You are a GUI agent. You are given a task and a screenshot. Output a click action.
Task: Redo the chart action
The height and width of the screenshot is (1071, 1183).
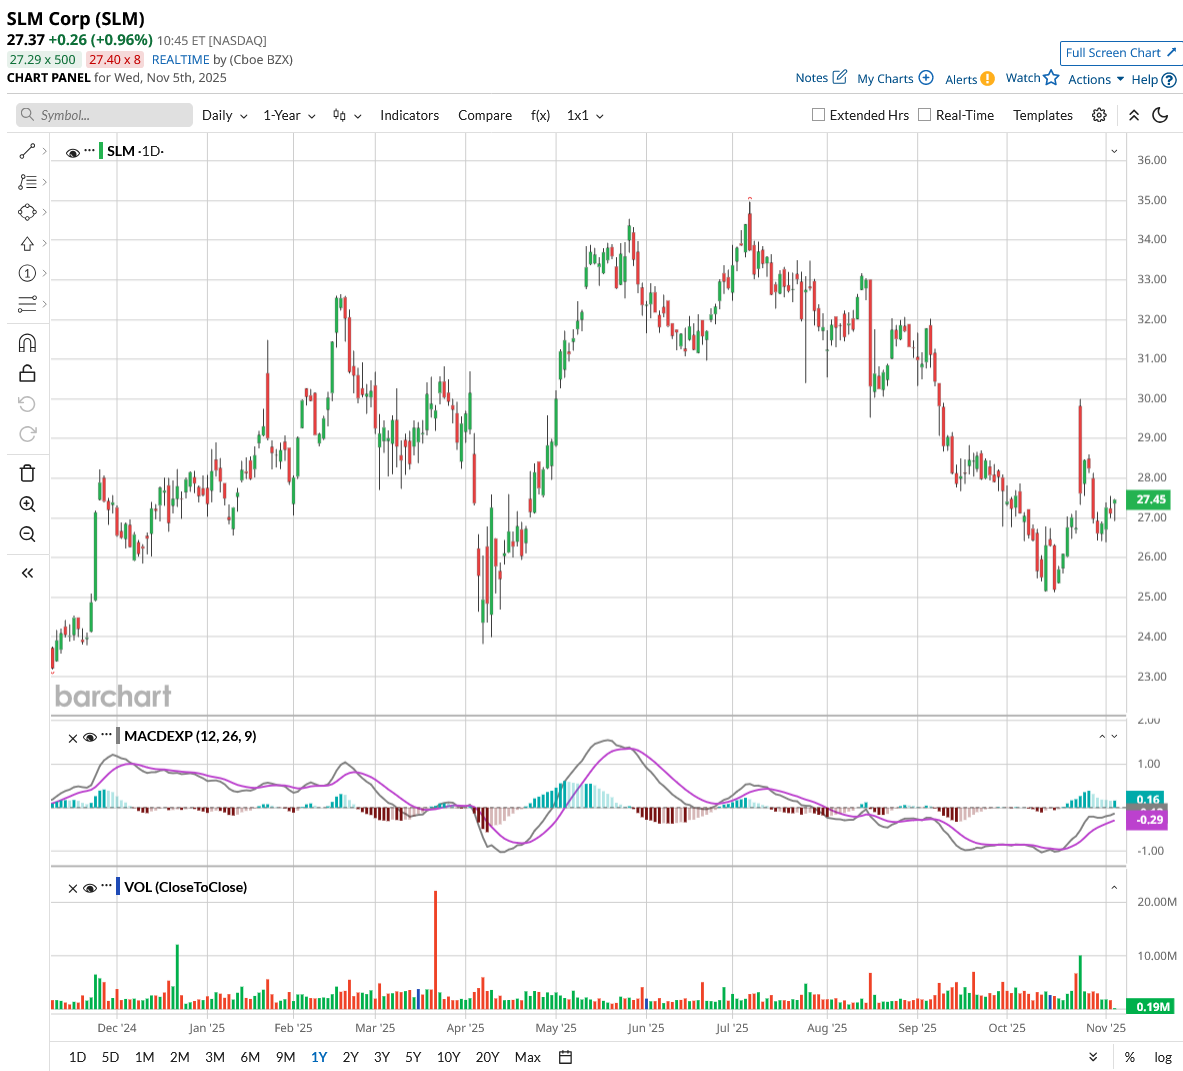click(27, 434)
